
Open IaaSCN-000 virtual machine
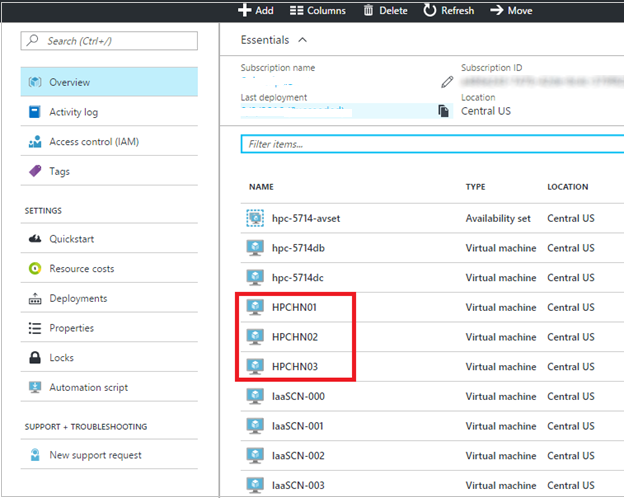point(298,396)
